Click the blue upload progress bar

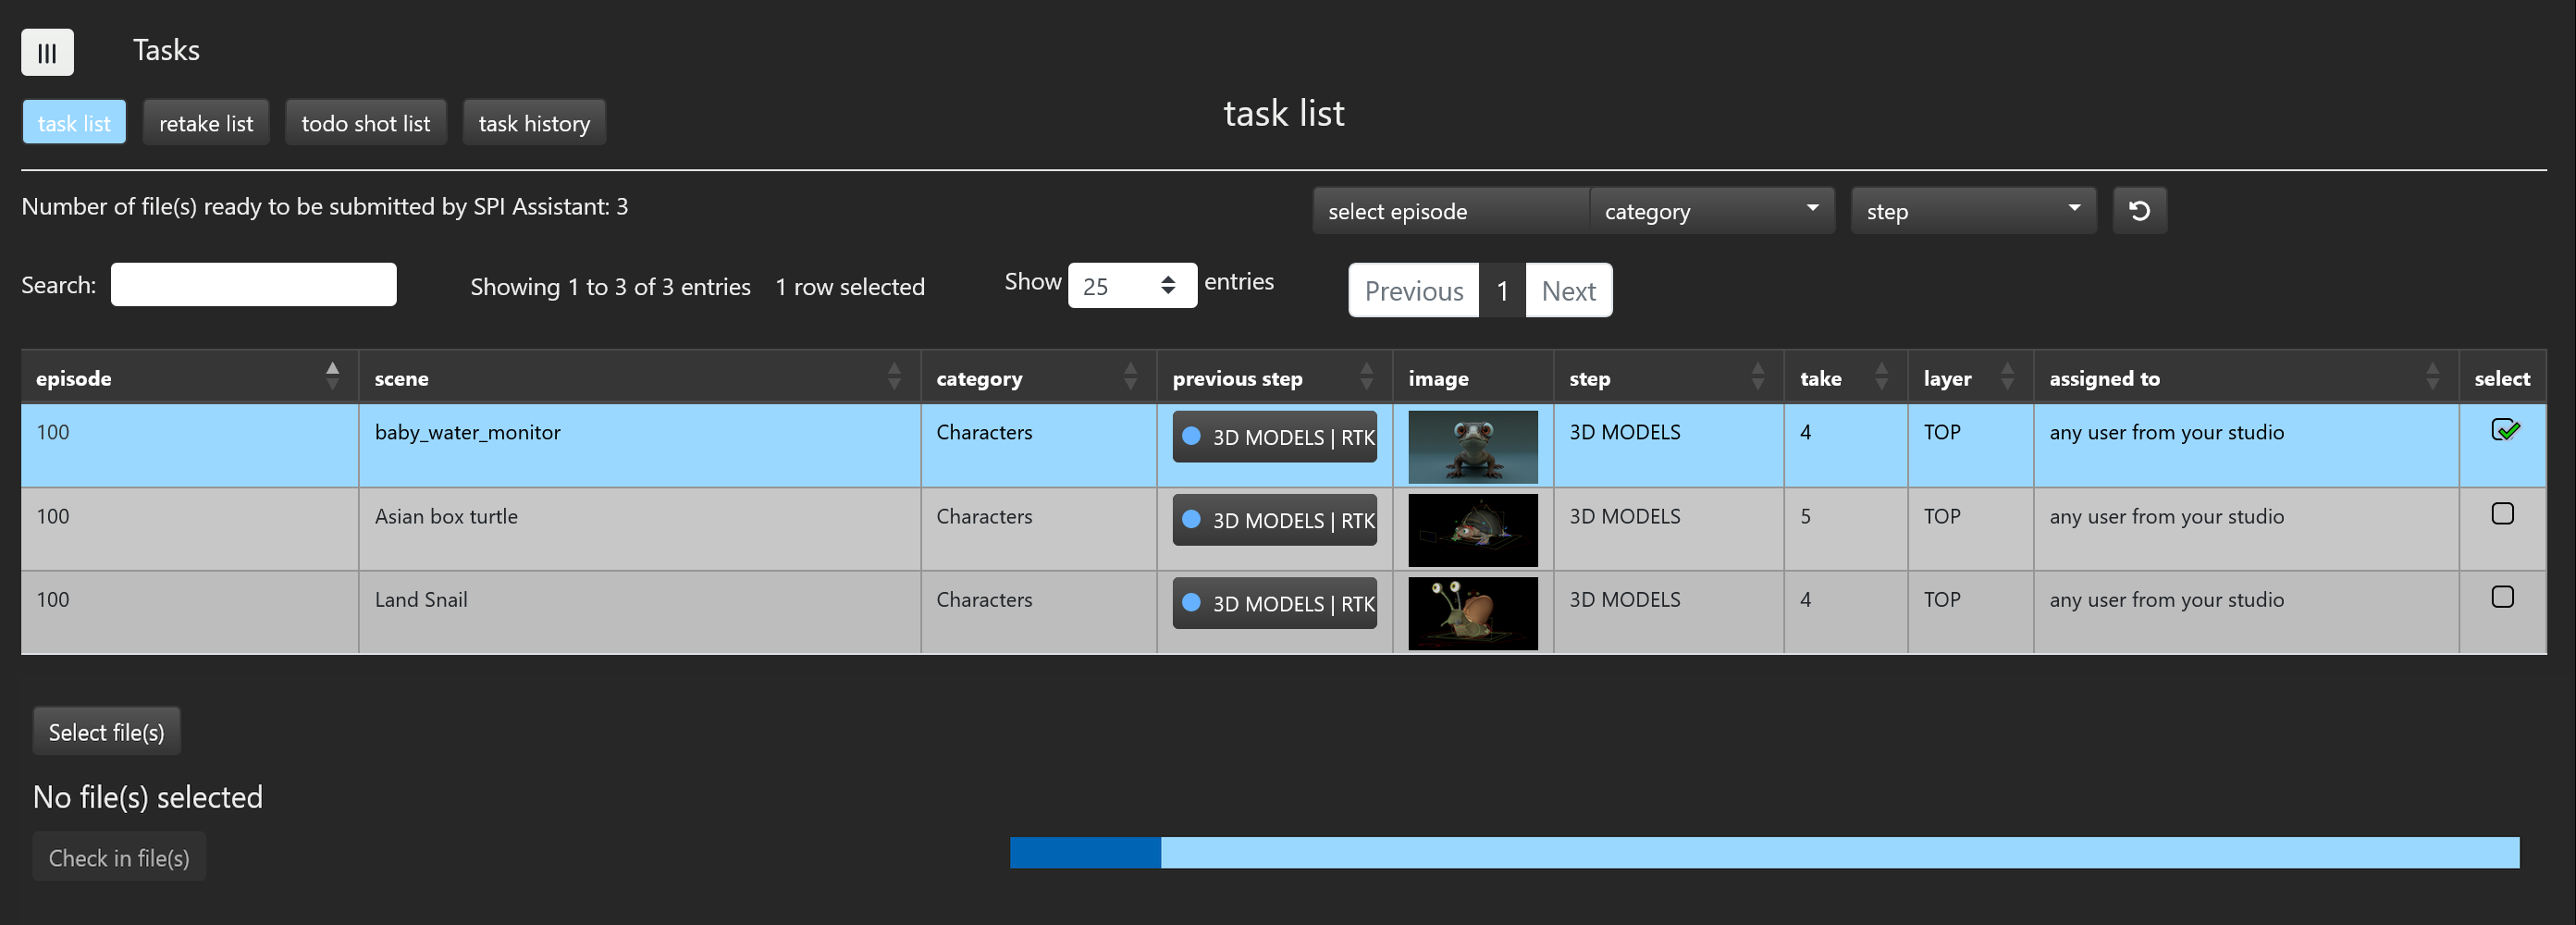tap(1764, 853)
